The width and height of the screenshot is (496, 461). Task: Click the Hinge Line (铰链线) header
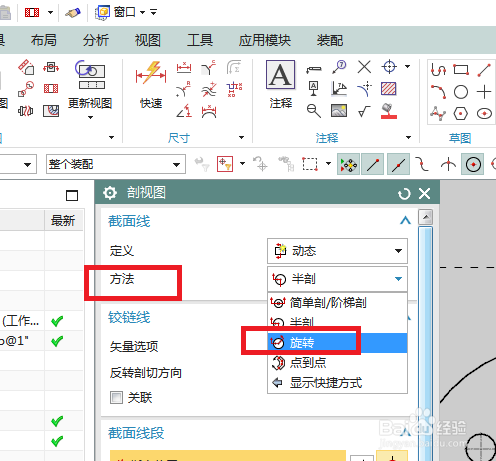(129, 317)
